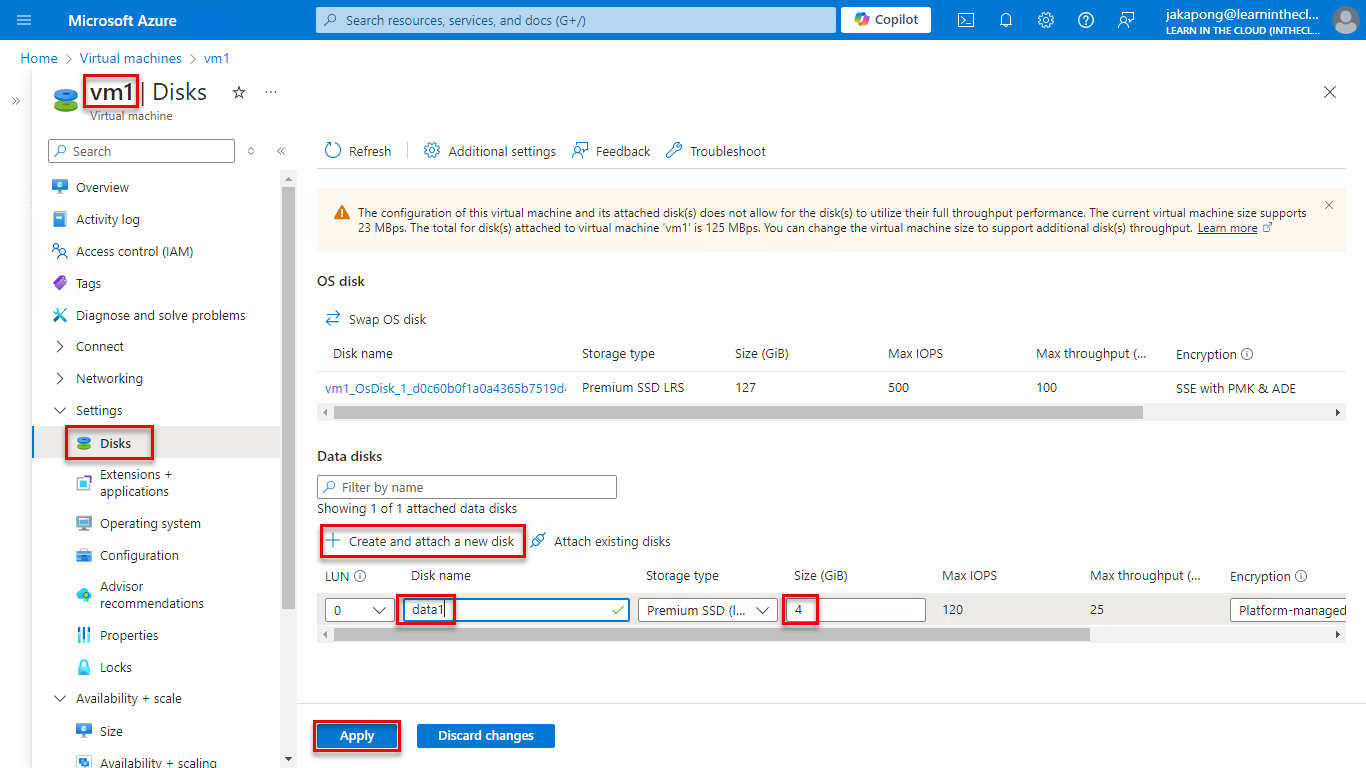Viewport: 1366px width, 768px height.
Task: Open the Platform-managed encryption dropdown
Action: point(1288,610)
